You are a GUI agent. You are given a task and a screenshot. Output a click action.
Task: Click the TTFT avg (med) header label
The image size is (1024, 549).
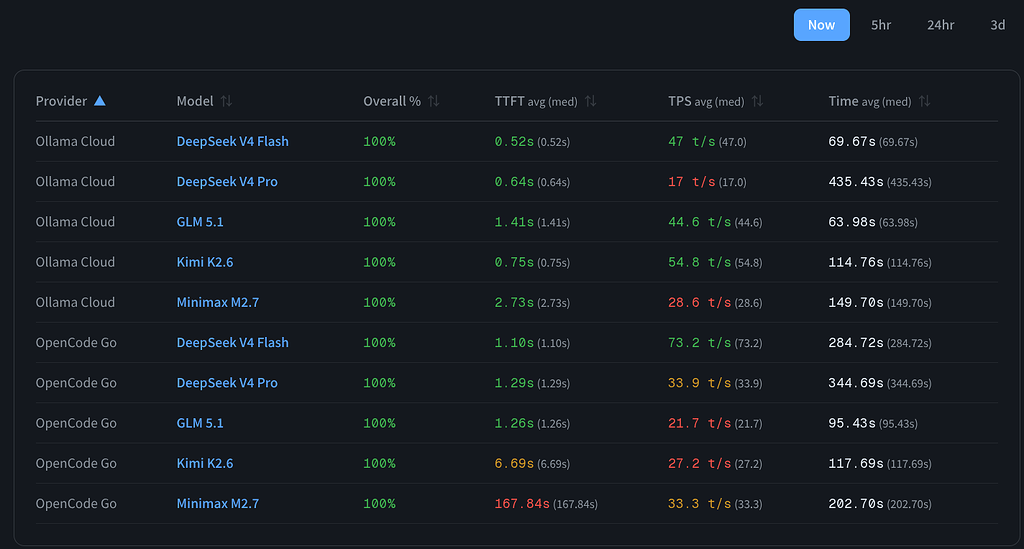[536, 101]
